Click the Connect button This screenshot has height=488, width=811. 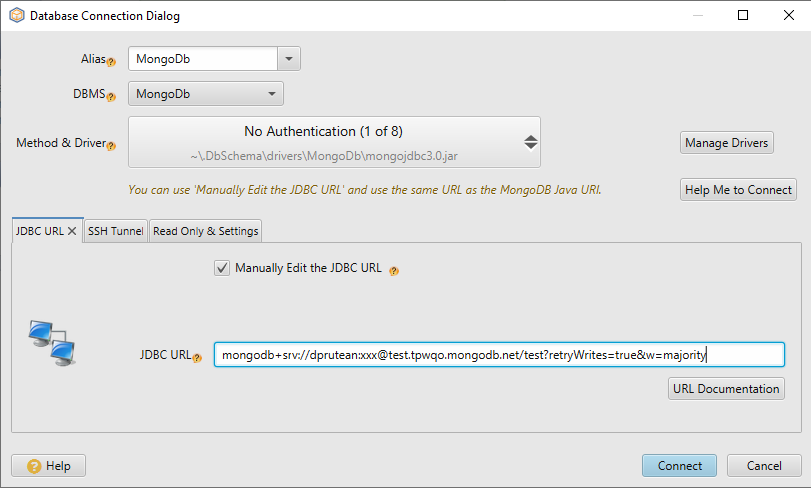(680, 466)
